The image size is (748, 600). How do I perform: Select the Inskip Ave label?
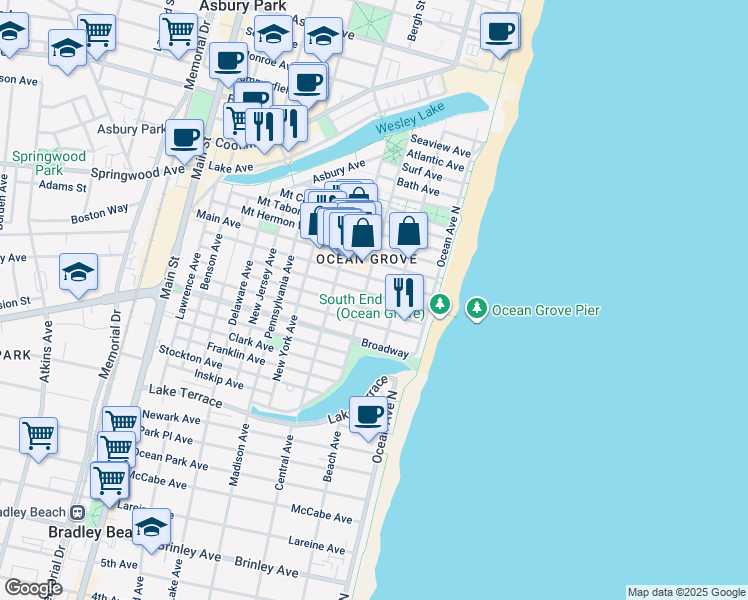(219, 379)
